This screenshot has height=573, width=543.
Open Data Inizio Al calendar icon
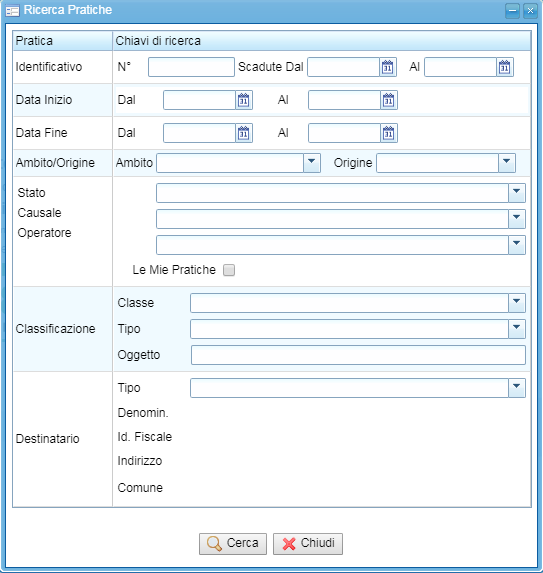point(388,100)
